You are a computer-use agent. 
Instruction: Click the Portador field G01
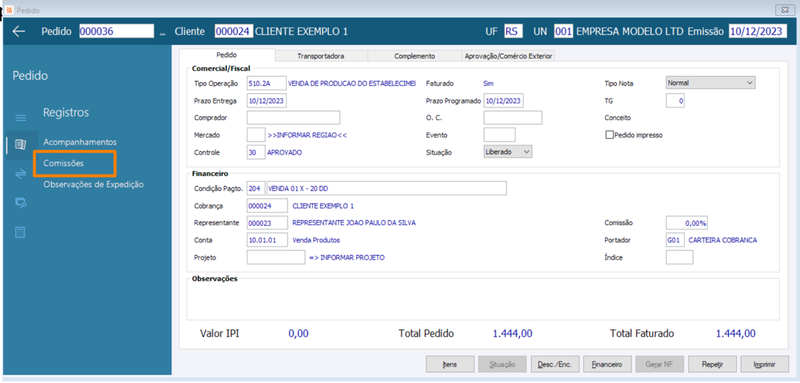tap(676, 240)
